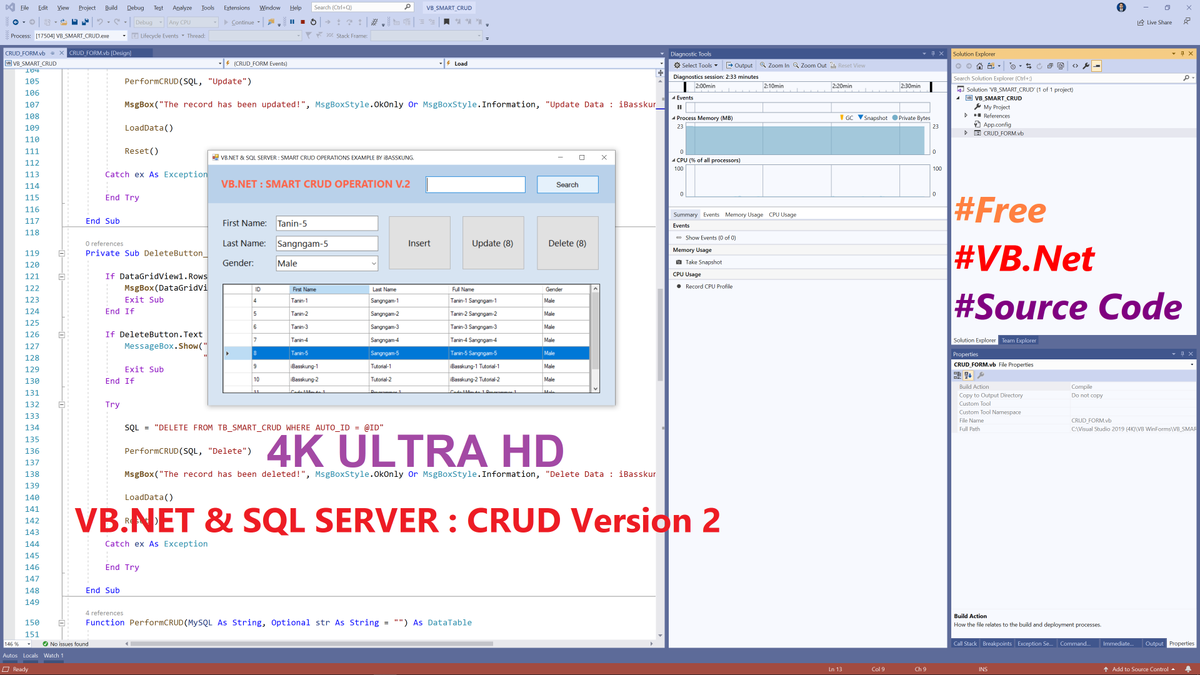Viewport: 1200px width, 675px height.
Task: Click the data grid vertical scrollbar
Action: pos(595,339)
